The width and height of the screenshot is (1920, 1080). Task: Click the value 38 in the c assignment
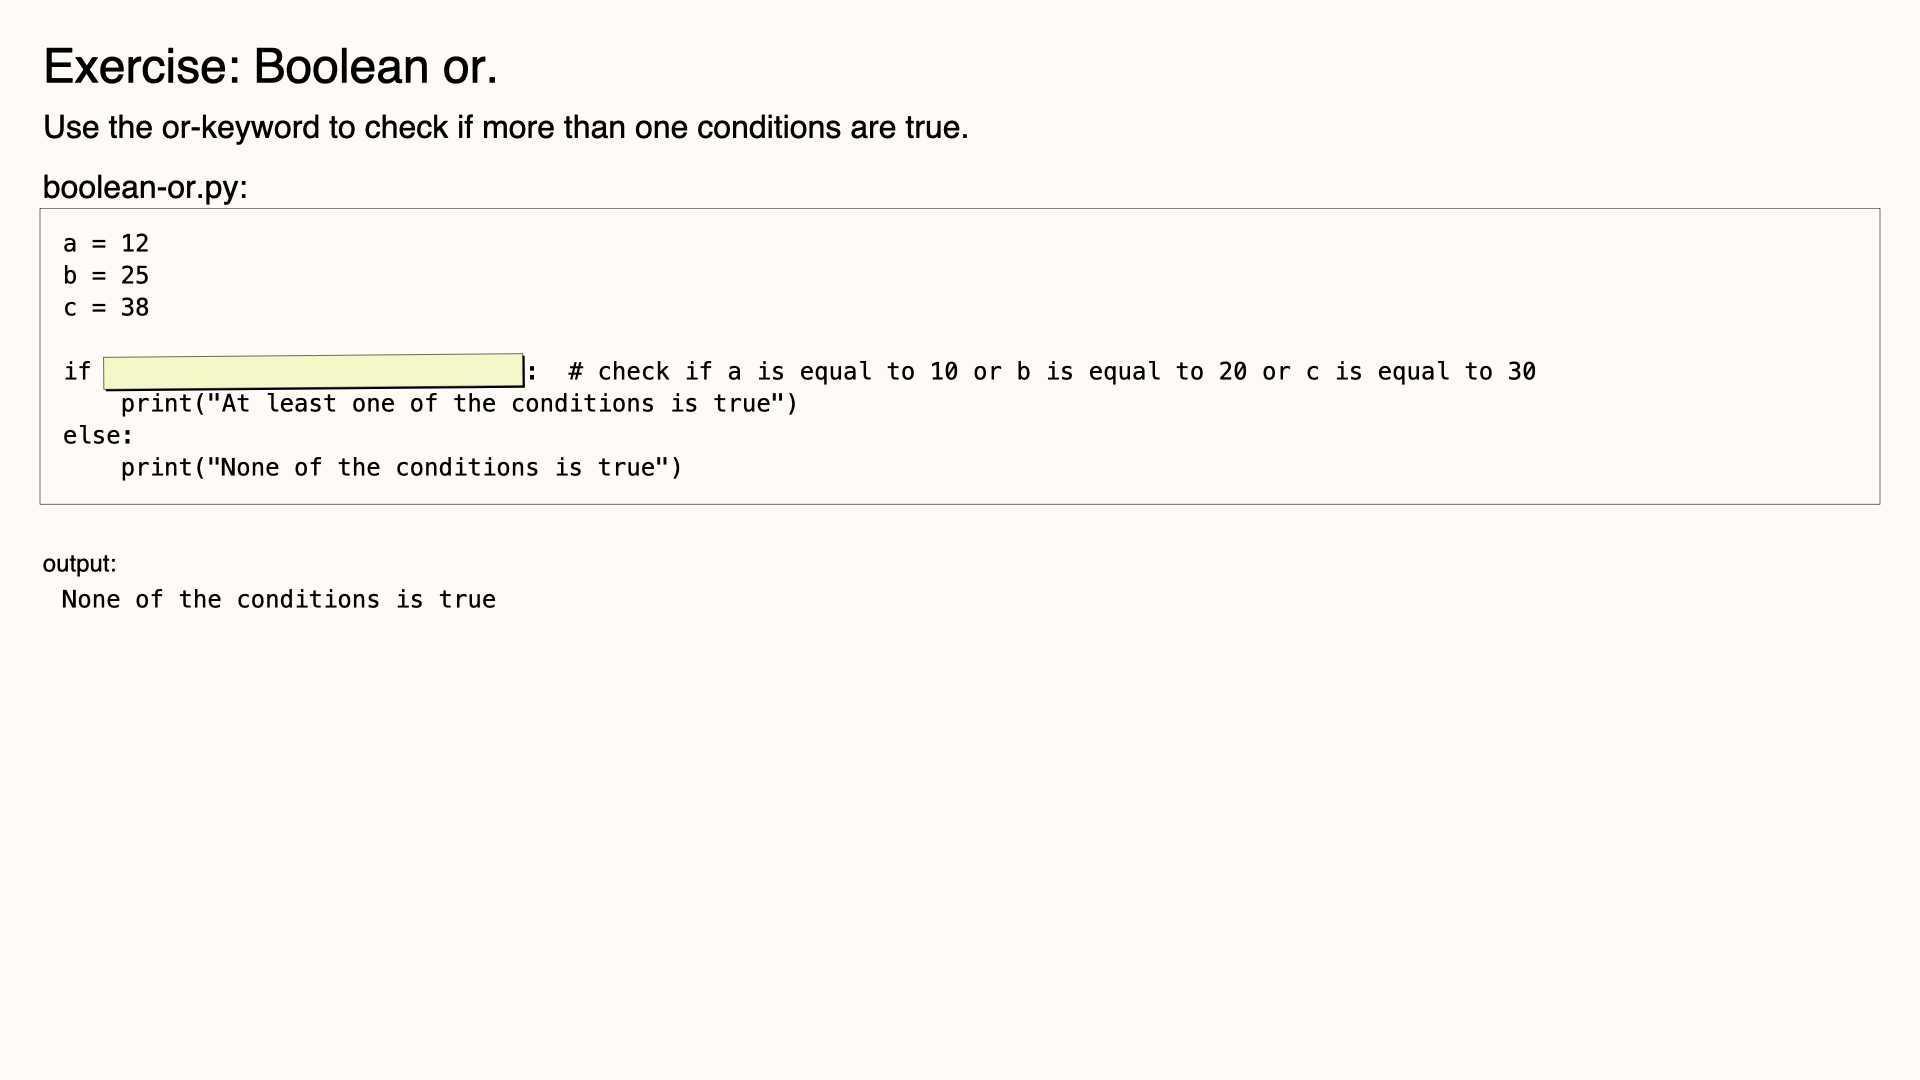coord(135,307)
